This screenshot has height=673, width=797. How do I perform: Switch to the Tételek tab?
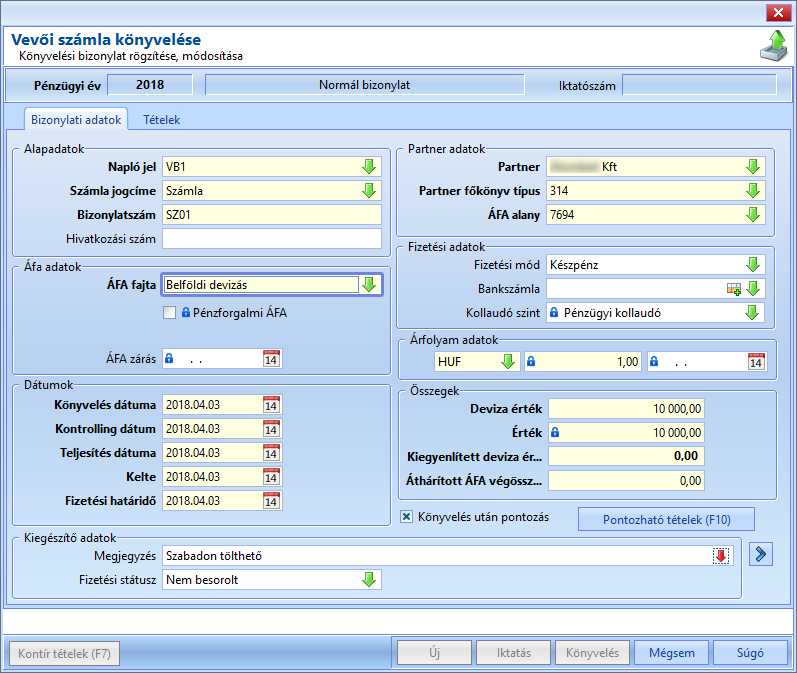162,120
